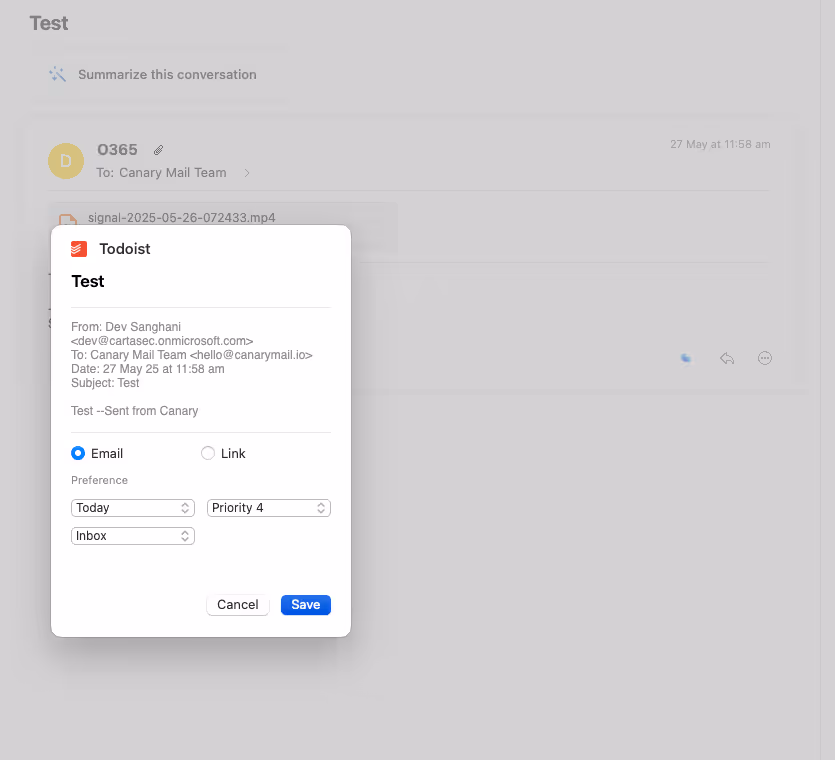Open the more options ellipsis icon

[765, 358]
